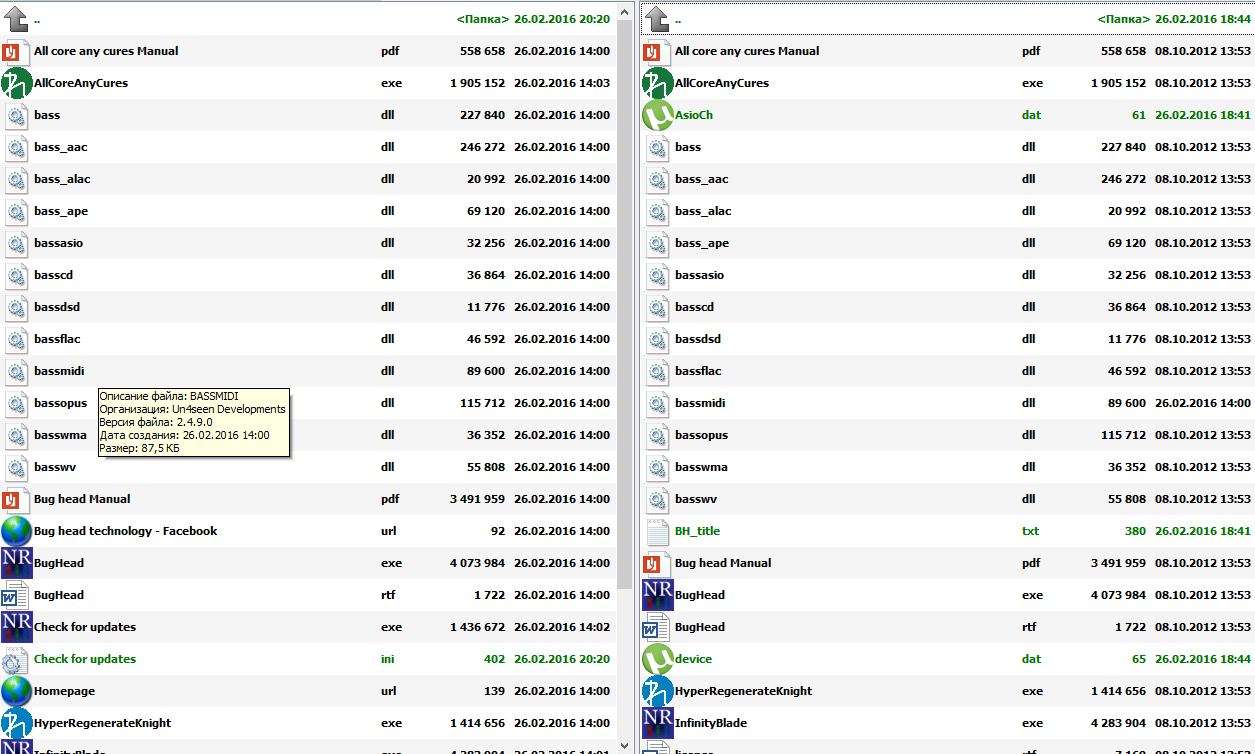Viewport: 1255px width, 754px height.
Task: Click the AllCoreAnyCures exe icon in right panel
Action: tap(657, 83)
